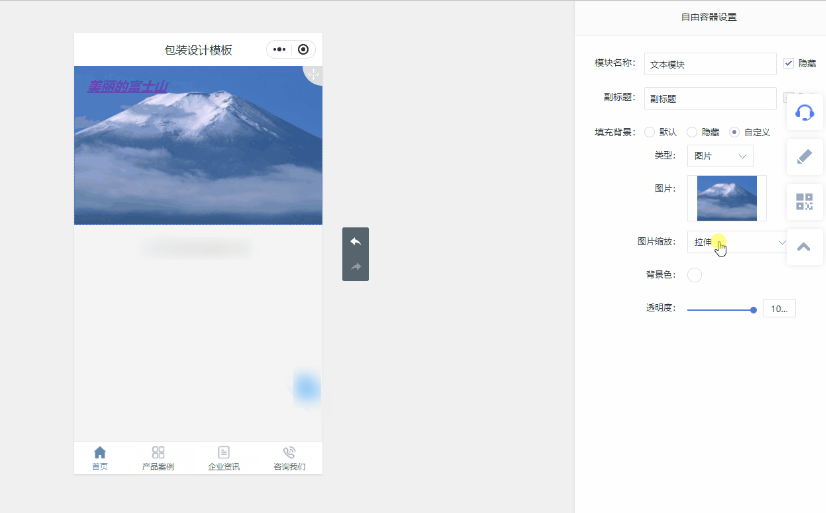826x513 pixels.
Task: Click the undo arrow button
Action: tap(355, 241)
